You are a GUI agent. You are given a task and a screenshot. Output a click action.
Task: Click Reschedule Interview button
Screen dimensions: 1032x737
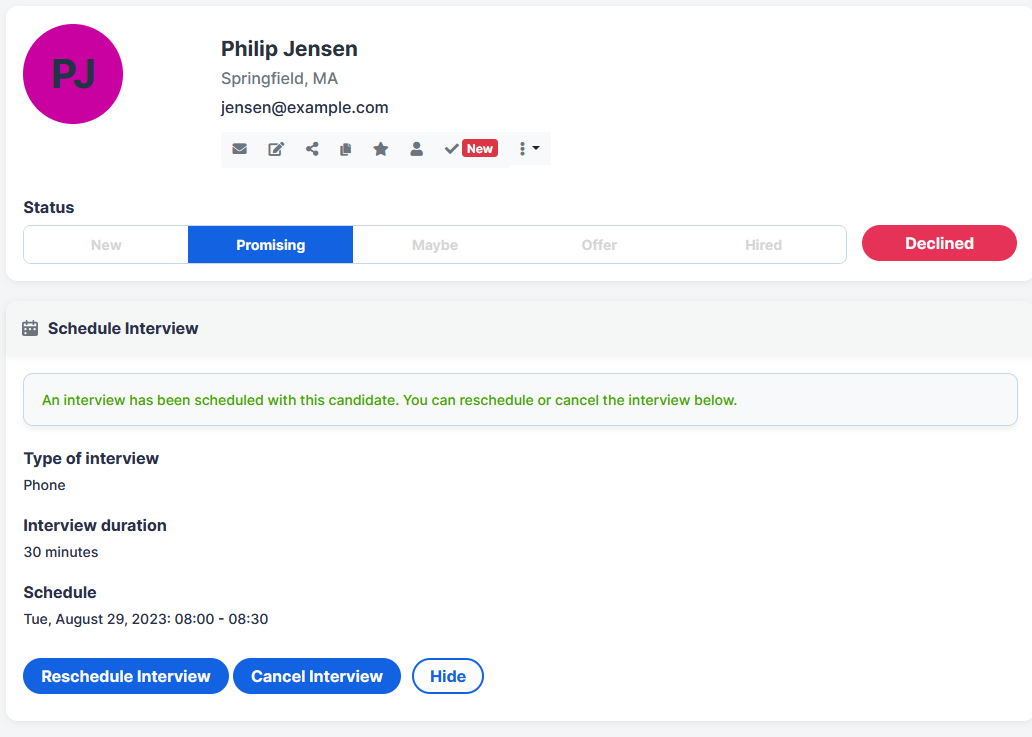click(126, 676)
